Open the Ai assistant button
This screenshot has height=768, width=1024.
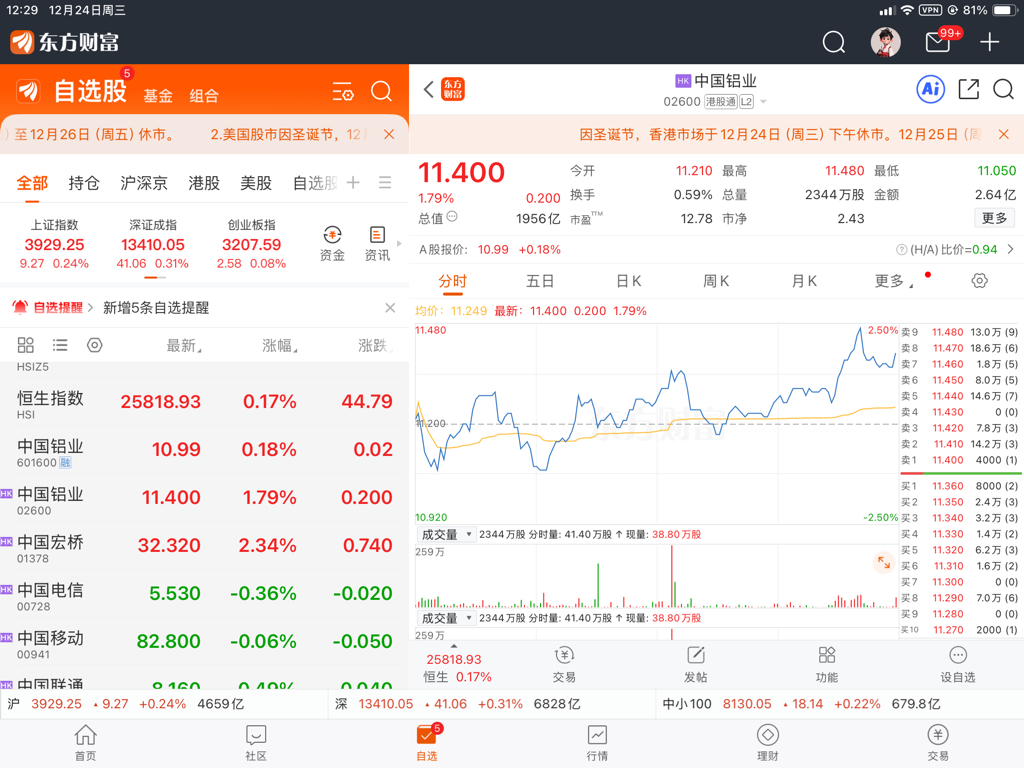[x=931, y=89]
